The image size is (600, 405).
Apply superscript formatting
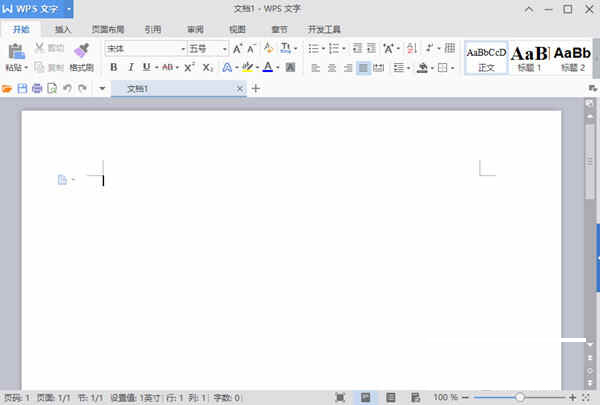click(189, 67)
